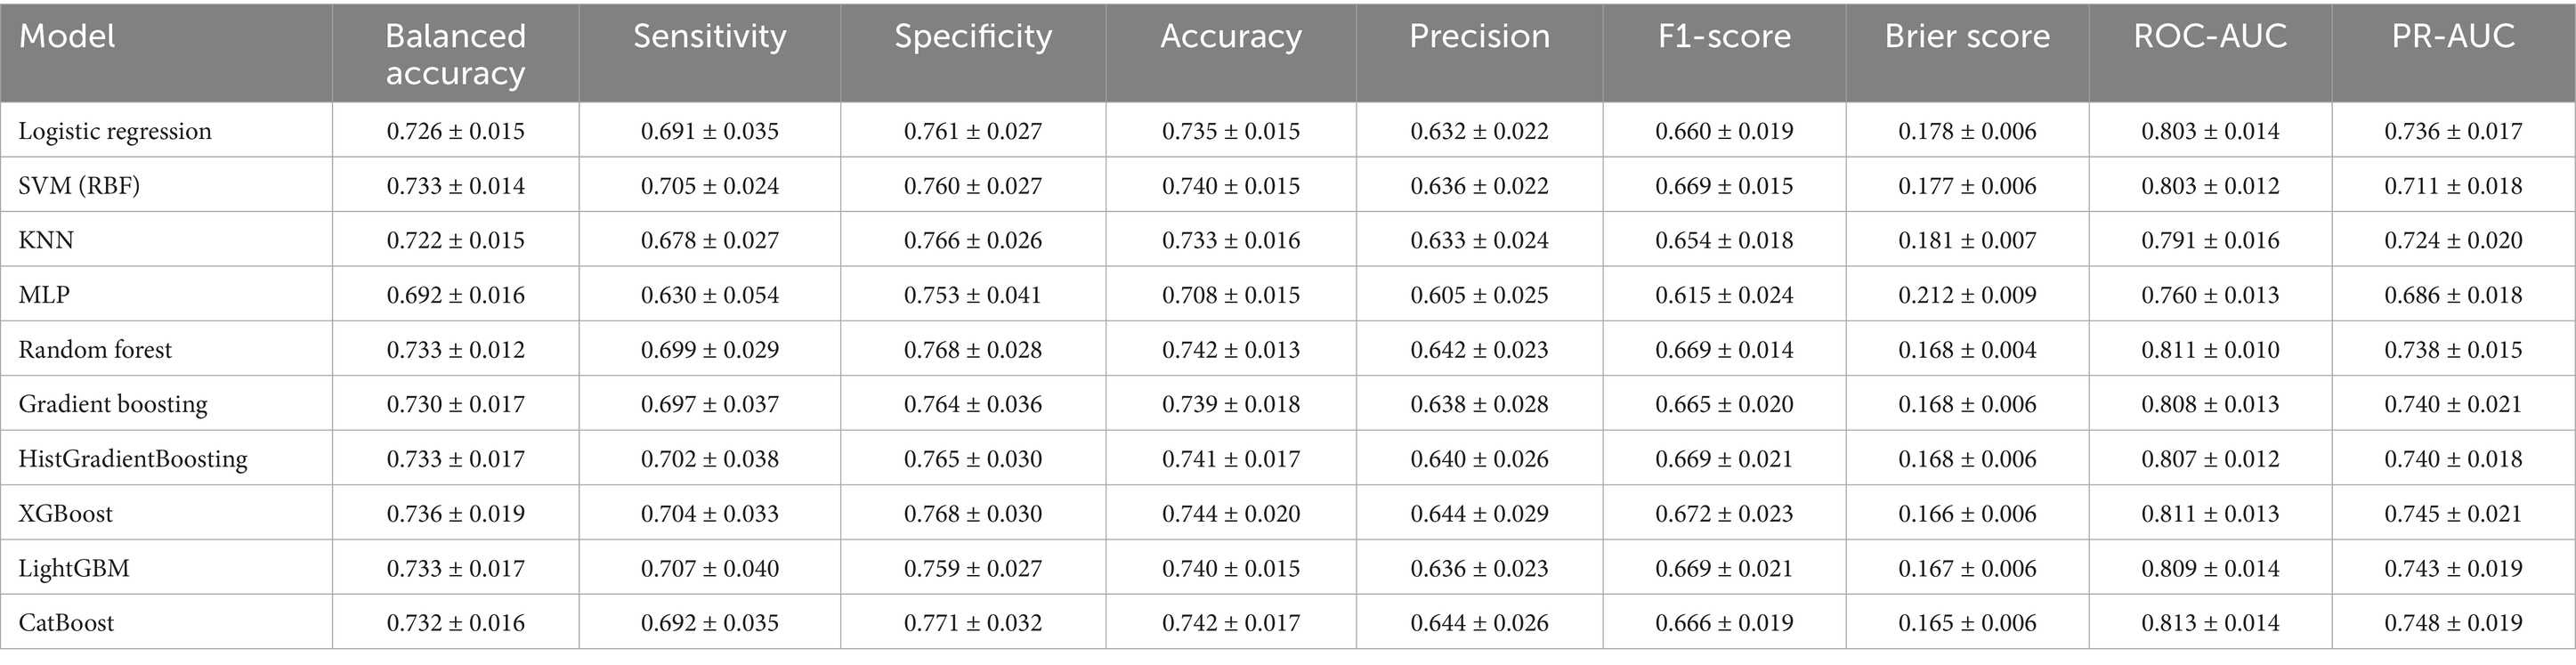Click the PR-AUC column header

(2453, 36)
